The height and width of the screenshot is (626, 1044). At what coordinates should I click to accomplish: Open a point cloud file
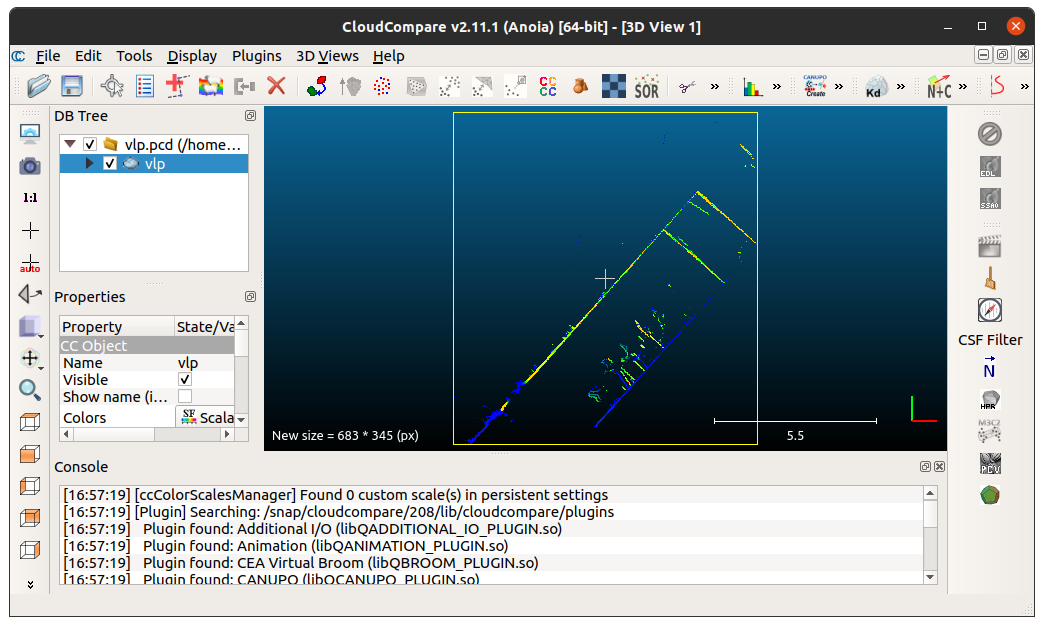point(38,86)
